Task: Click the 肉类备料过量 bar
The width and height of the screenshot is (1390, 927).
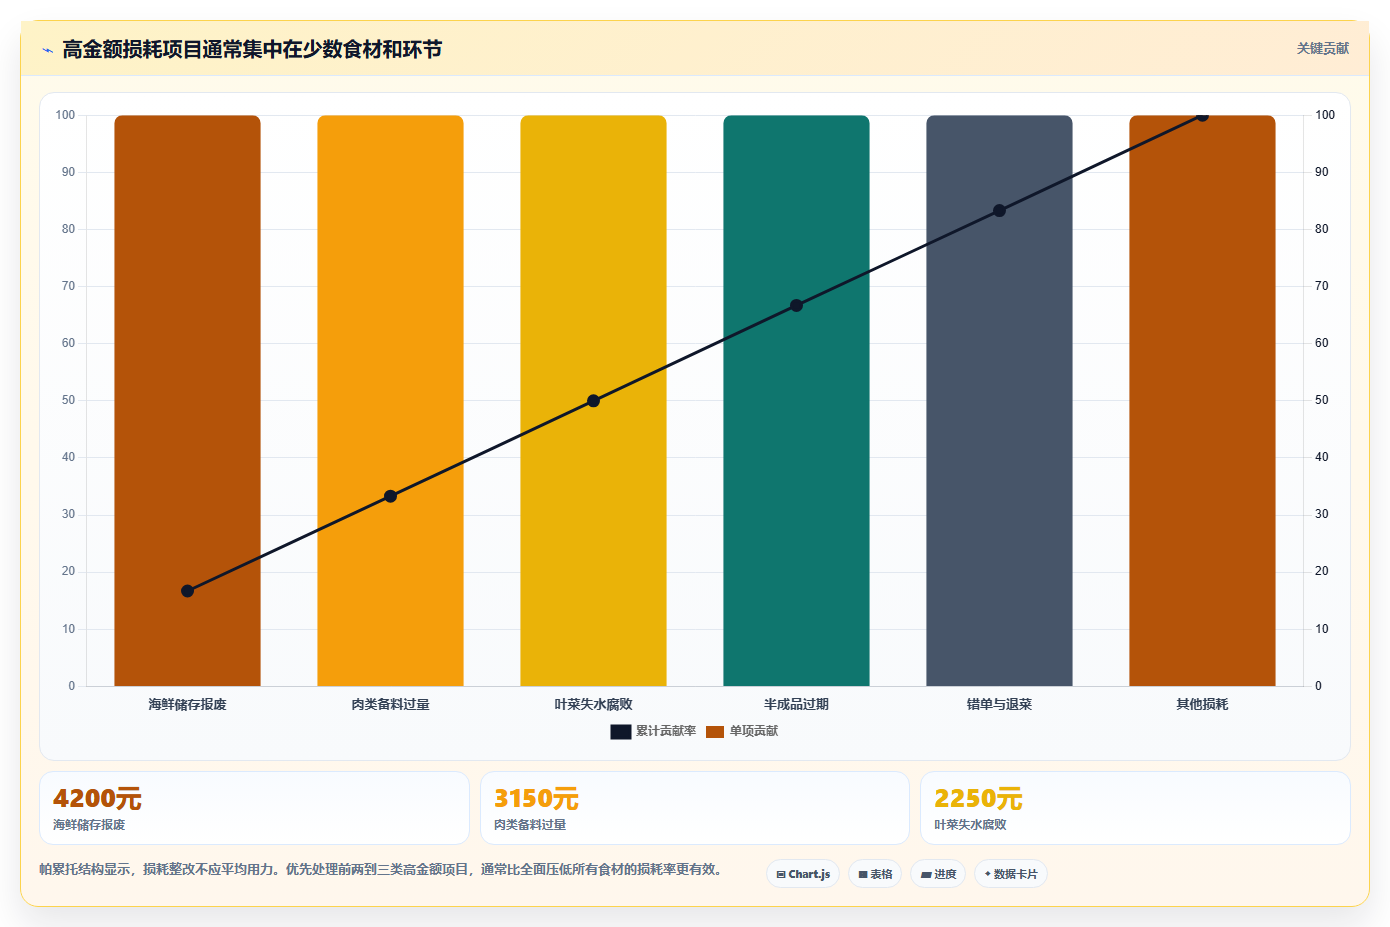Action: pos(390,401)
